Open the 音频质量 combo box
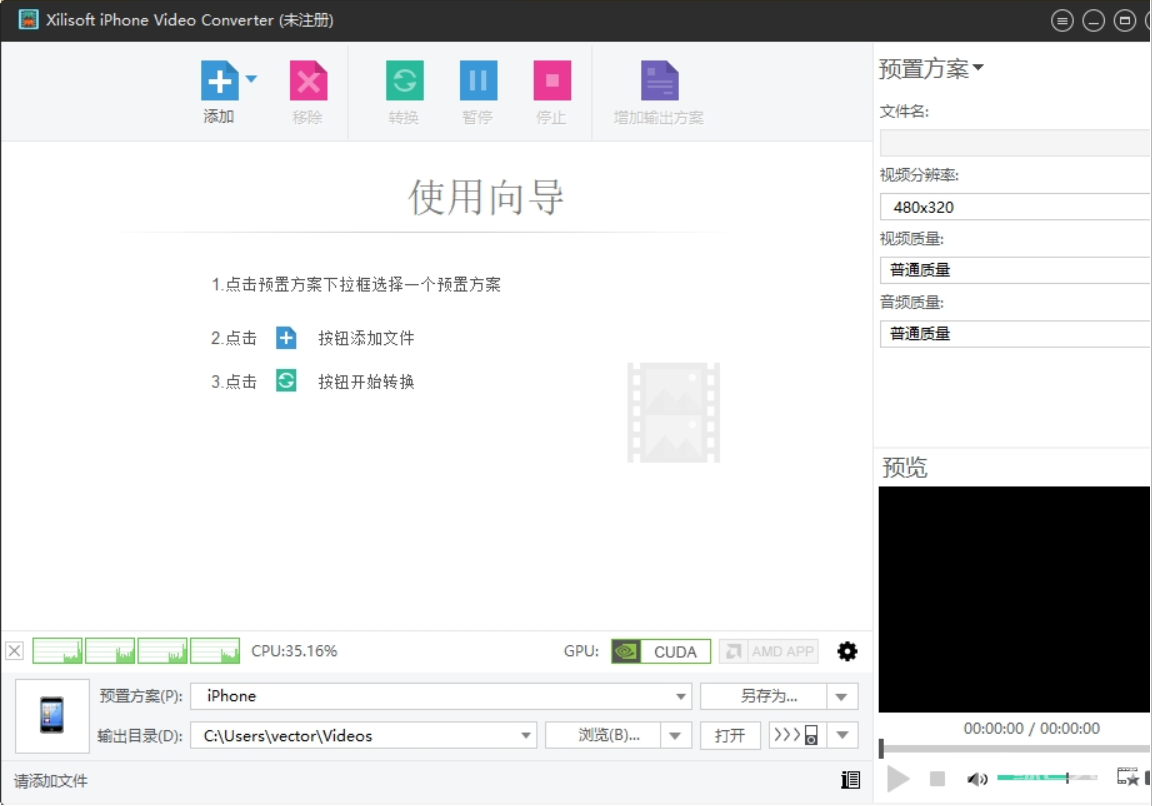 click(1015, 334)
